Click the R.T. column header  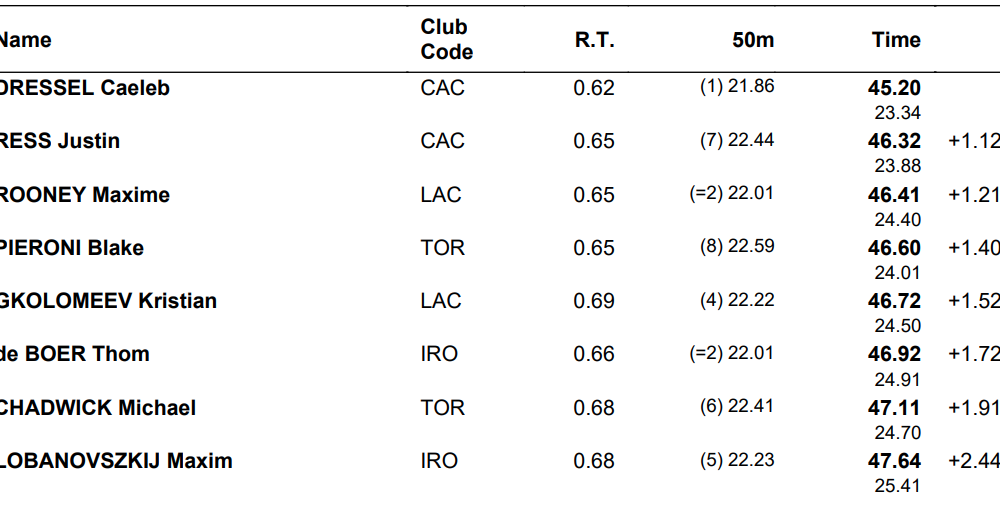594,40
